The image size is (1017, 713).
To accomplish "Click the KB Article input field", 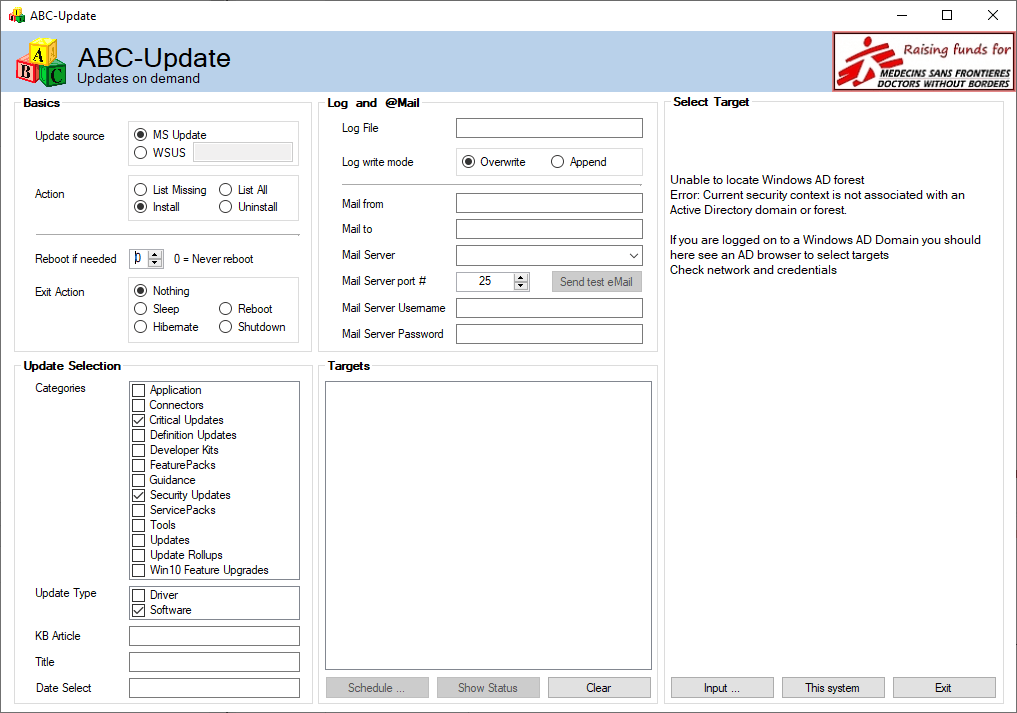I will coord(214,636).
